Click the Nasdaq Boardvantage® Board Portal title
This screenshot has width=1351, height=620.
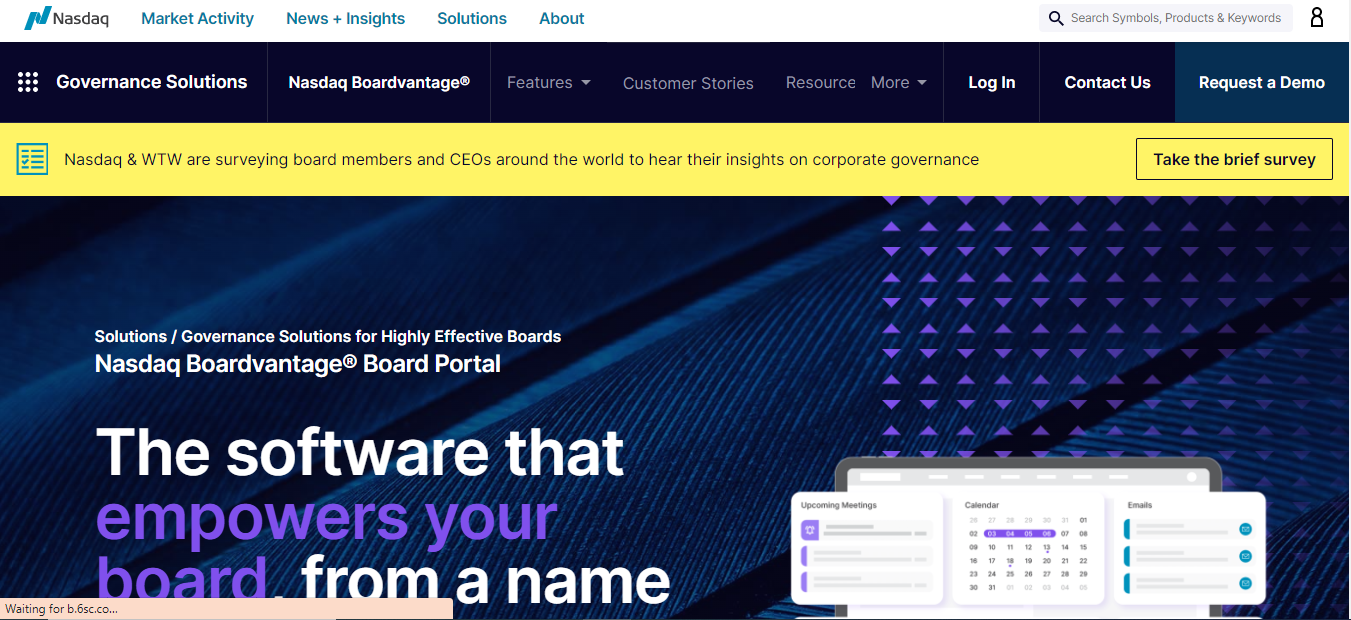298,363
